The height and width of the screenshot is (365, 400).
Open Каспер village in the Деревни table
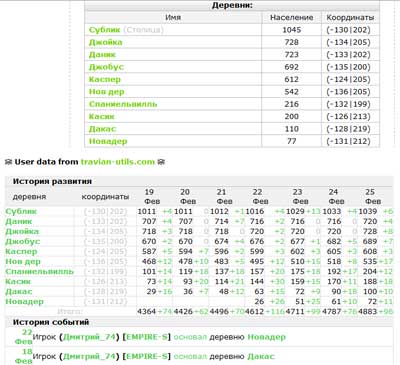(105, 79)
